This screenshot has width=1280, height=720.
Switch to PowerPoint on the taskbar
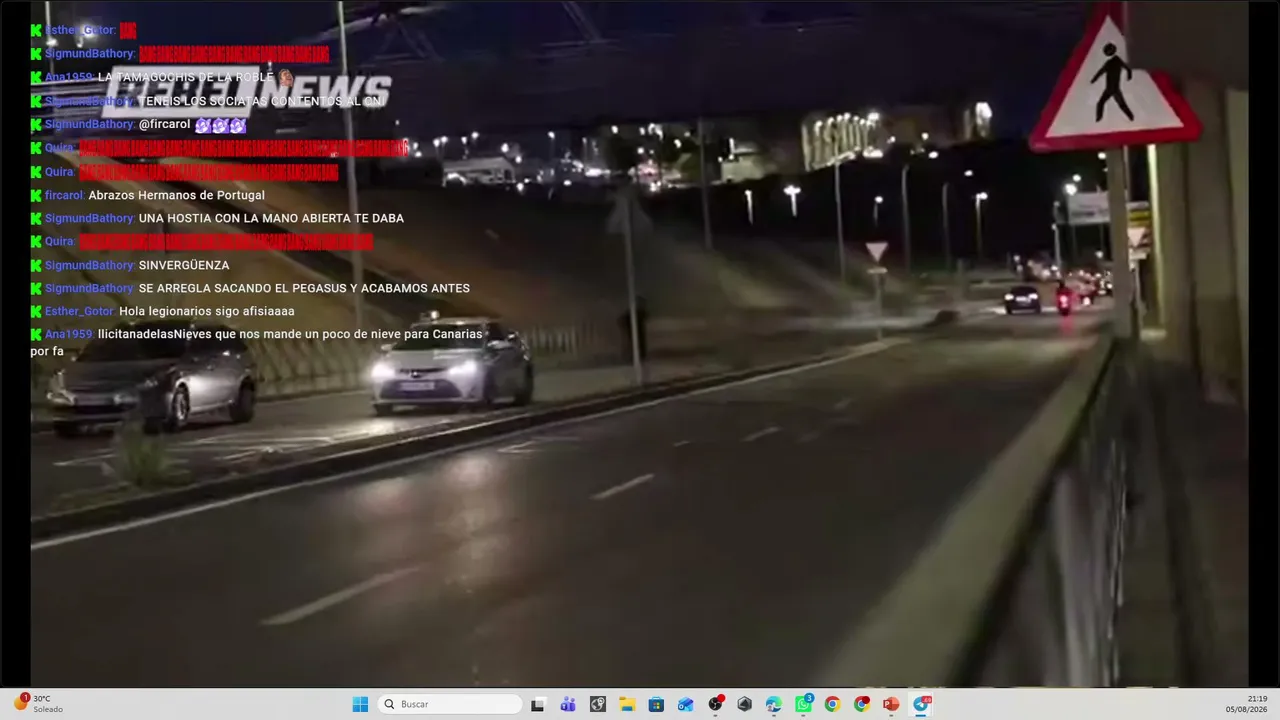tap(891, 704)
